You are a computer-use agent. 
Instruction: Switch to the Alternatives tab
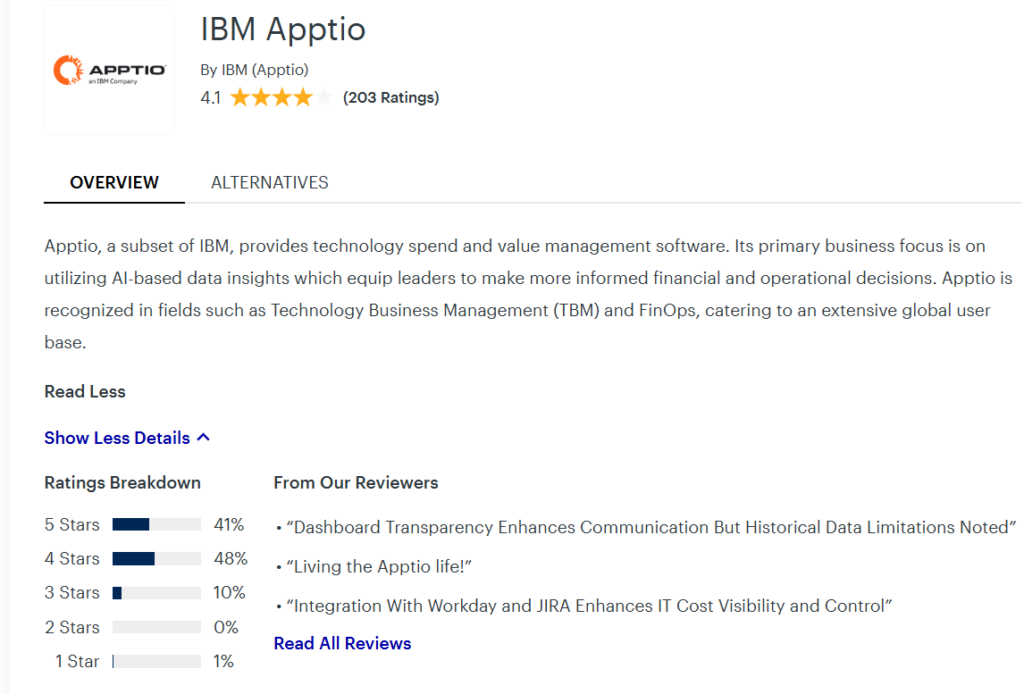point(269,183)
